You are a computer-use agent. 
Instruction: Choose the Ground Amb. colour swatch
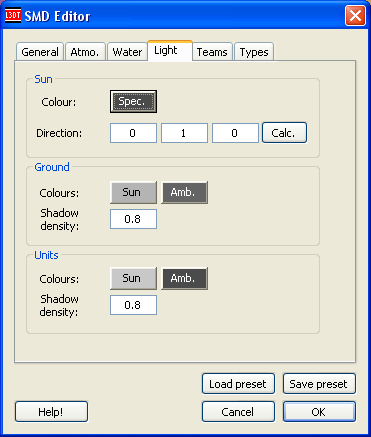pyautogui.click(x=184, y=192)
